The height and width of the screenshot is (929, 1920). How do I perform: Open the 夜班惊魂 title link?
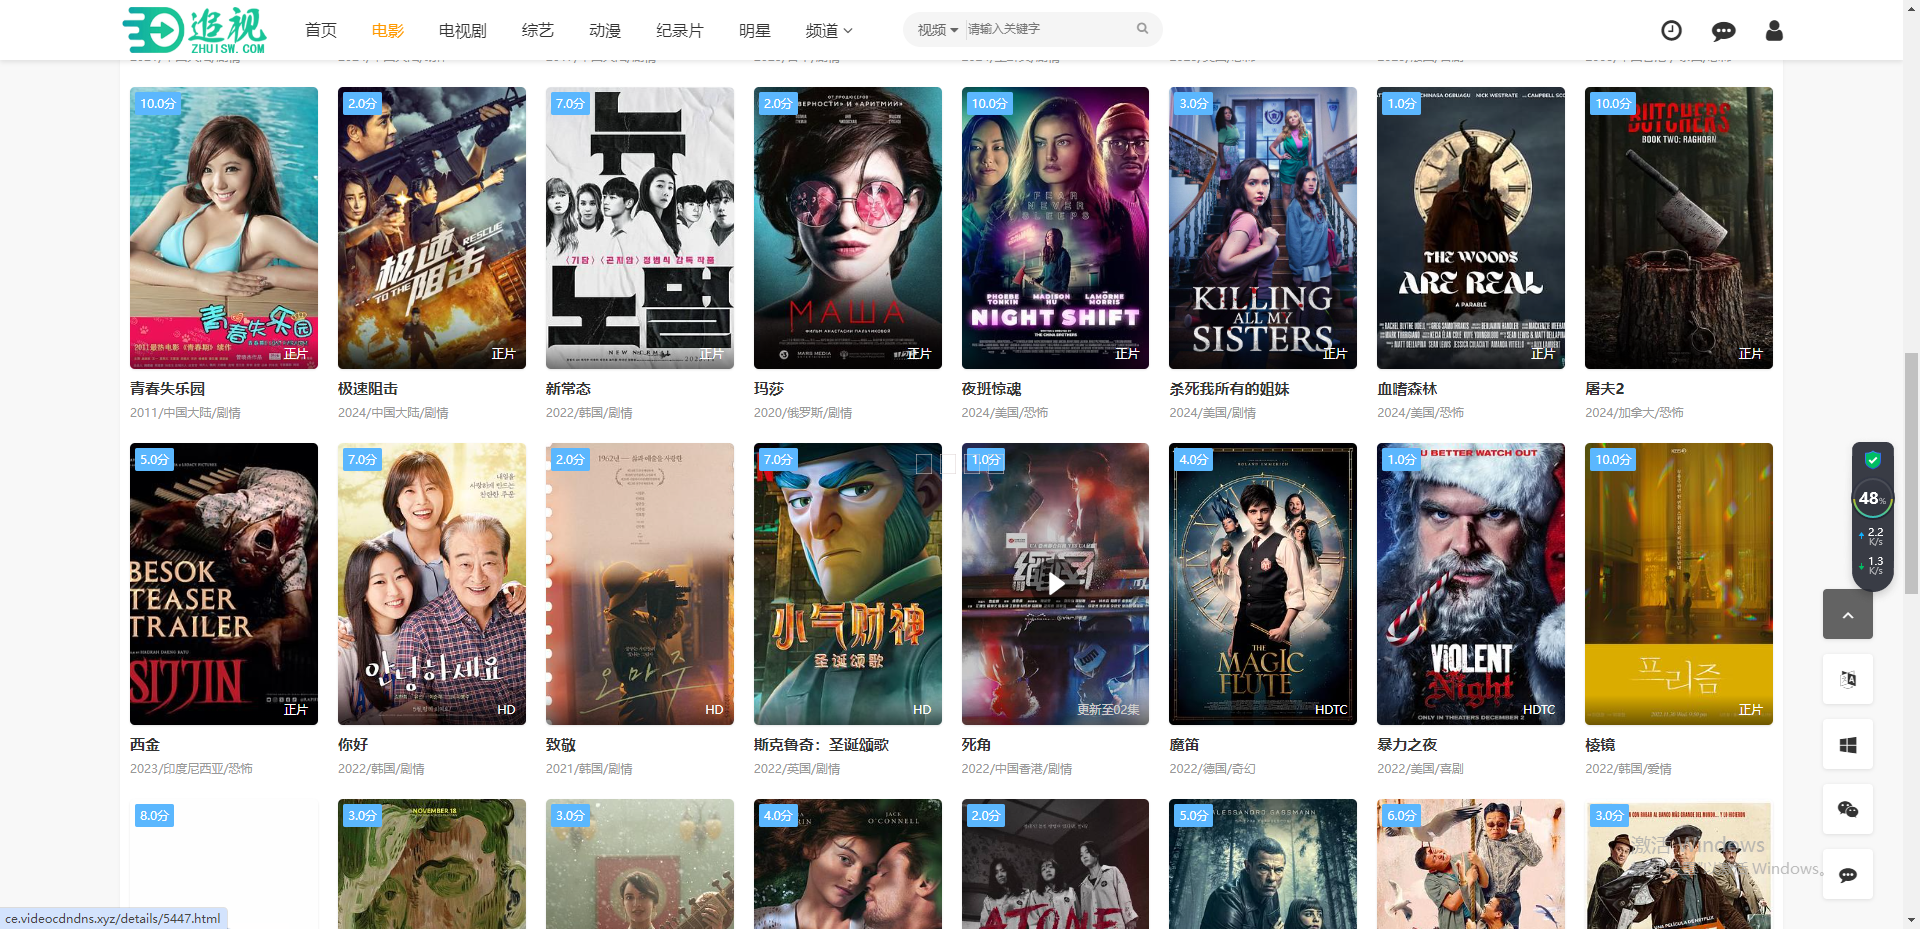pos(992,389)
